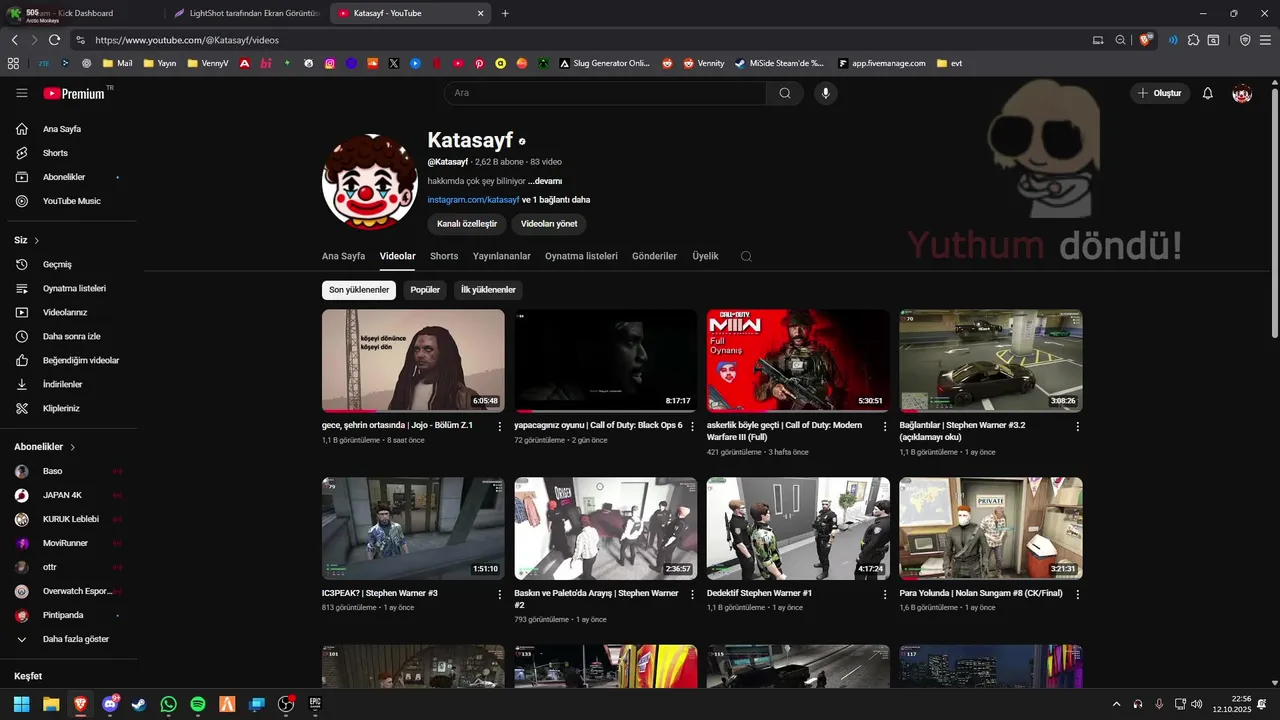The width and height of the screenshot is (1280, 720).
Task: Select the İlk yüklenenler filter chip
Action: [x=488, y=290]
